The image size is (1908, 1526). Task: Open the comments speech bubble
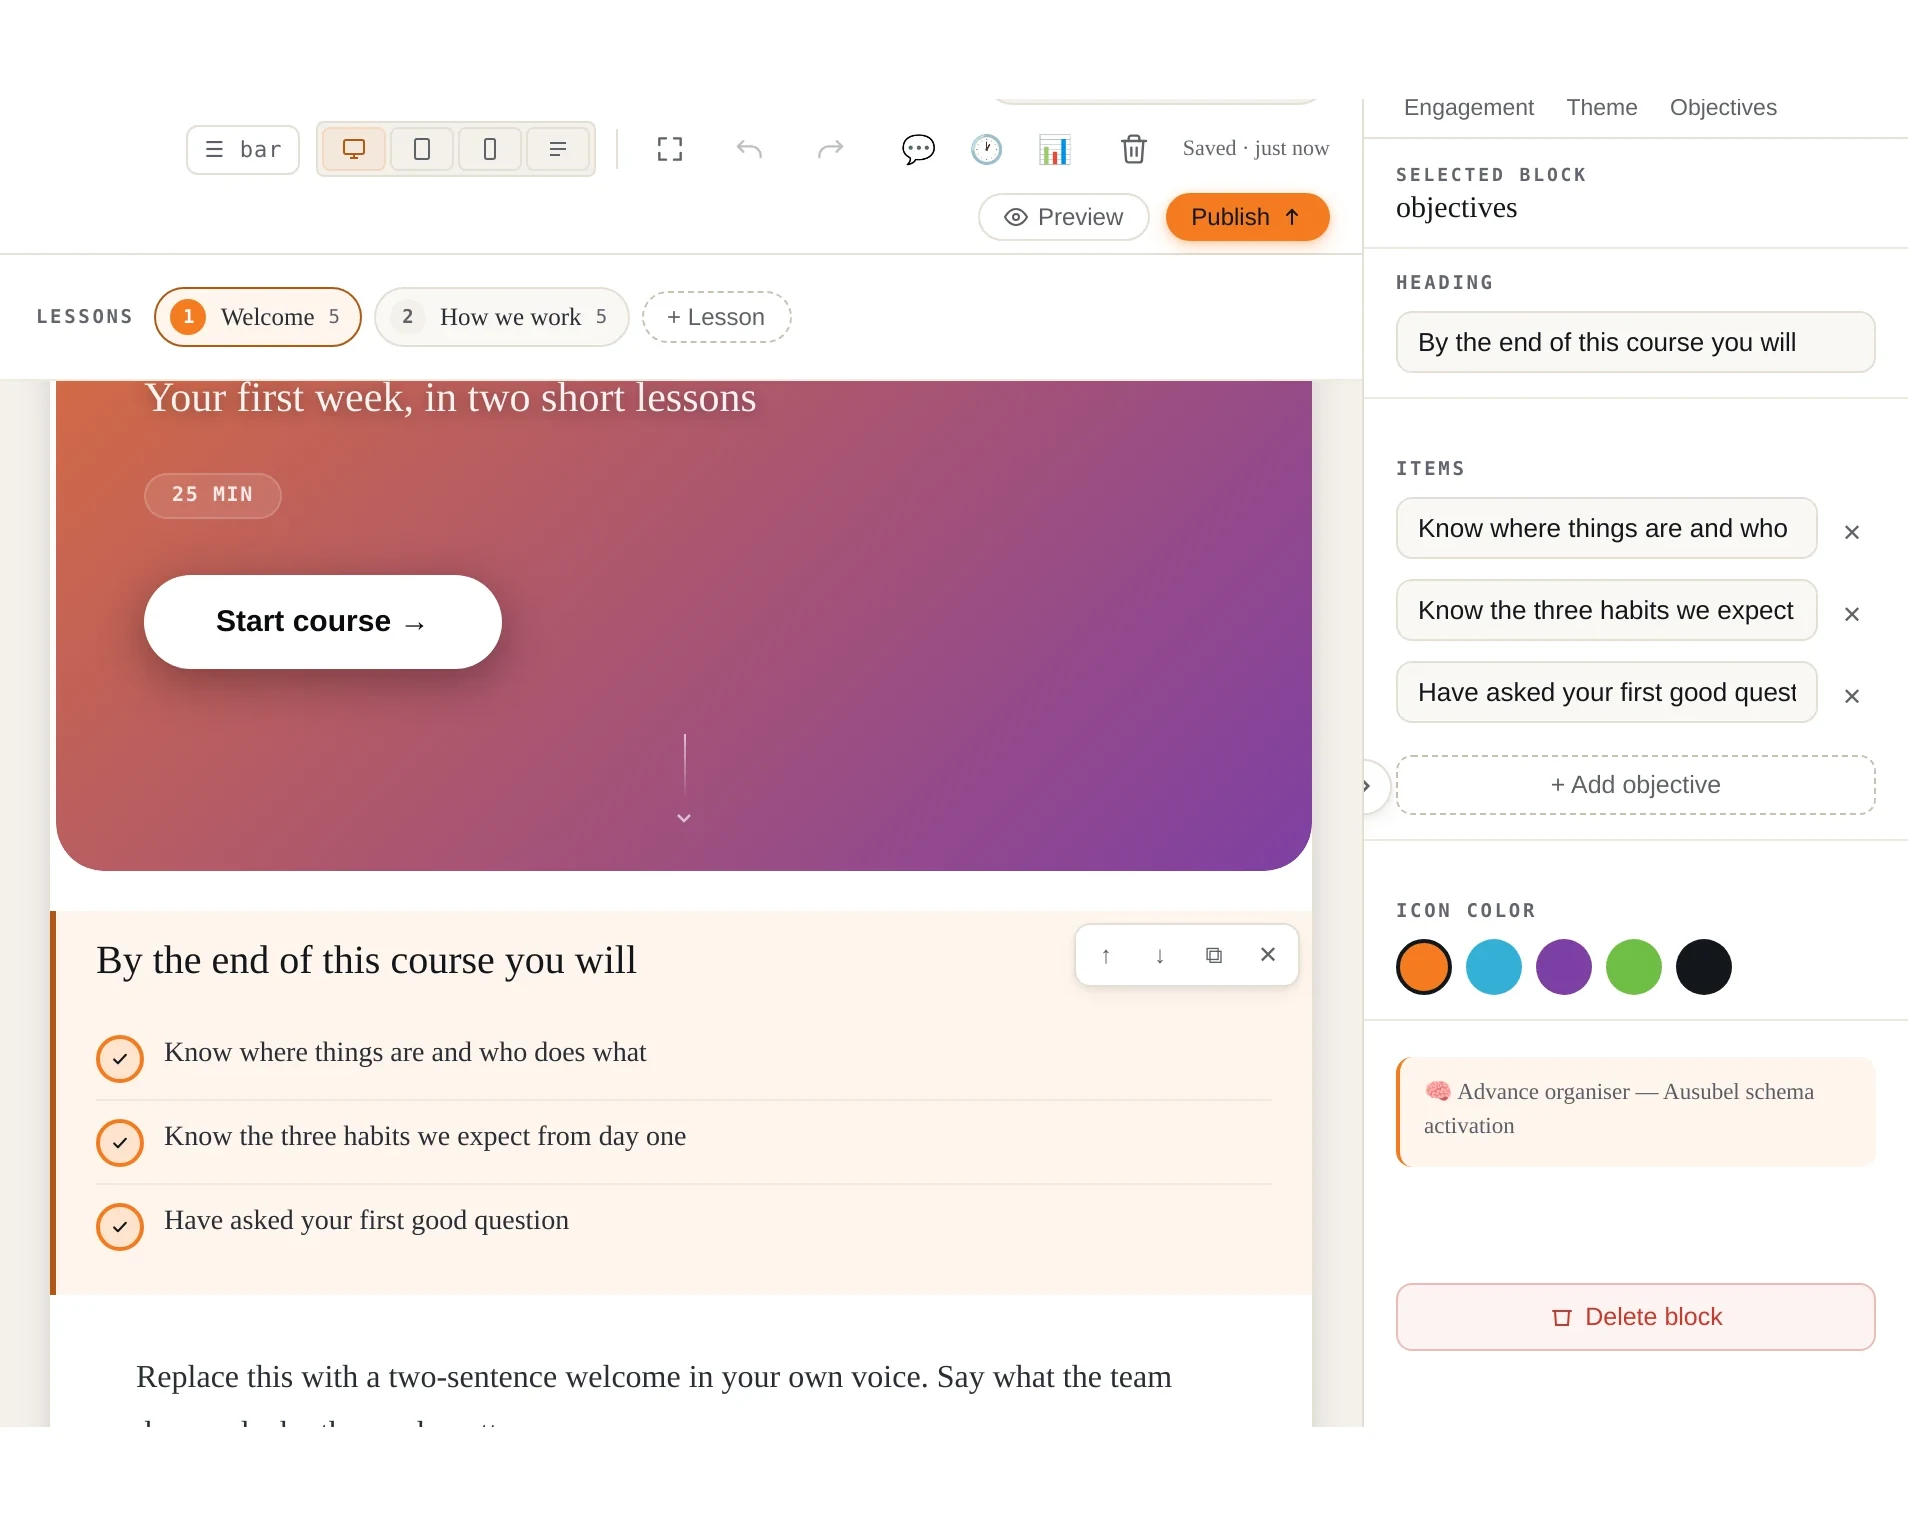[x=918, y=150]
